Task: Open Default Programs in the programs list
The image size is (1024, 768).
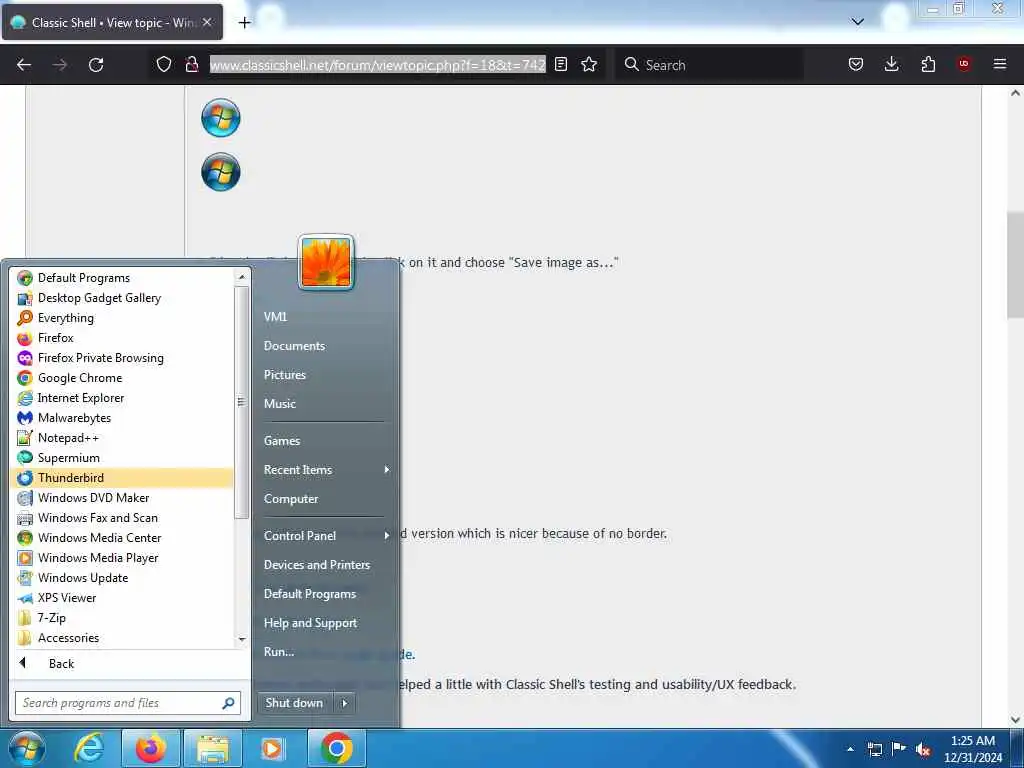Action: 122,278
